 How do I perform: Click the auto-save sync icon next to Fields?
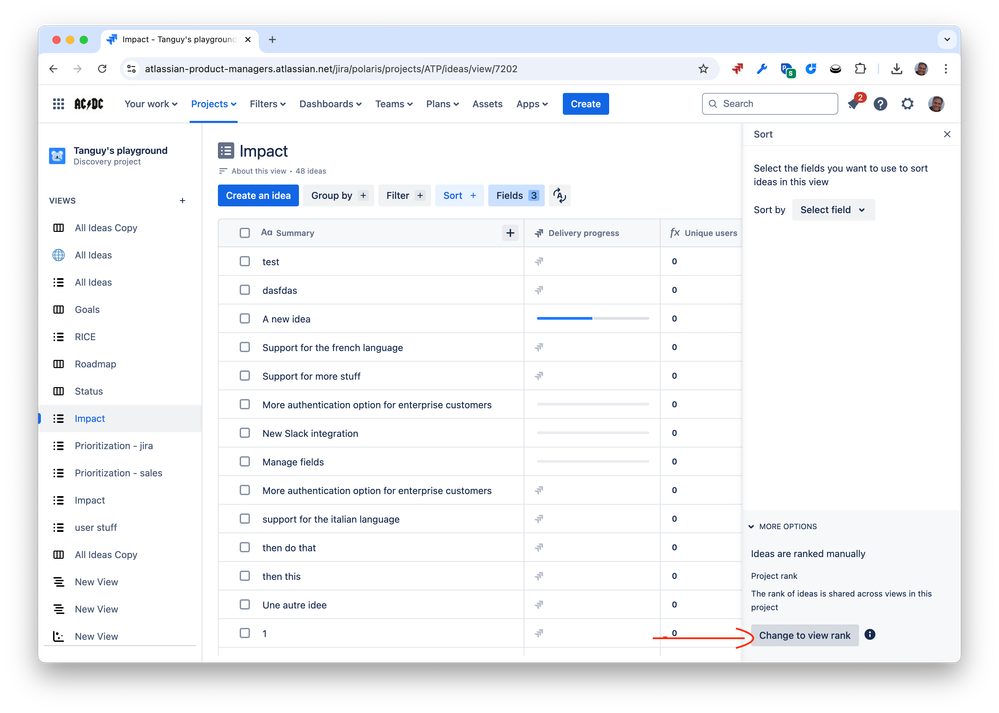tap(559, 196)
